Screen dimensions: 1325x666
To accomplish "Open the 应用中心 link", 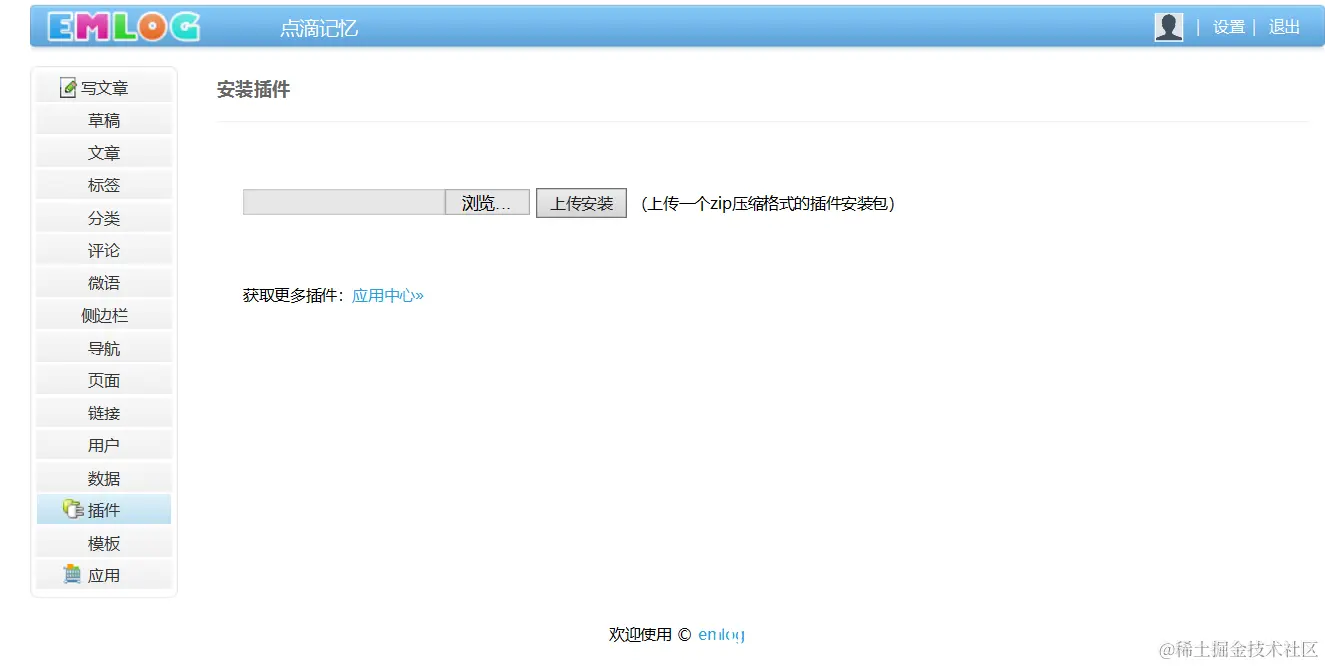I will click(x=387, y=295).
